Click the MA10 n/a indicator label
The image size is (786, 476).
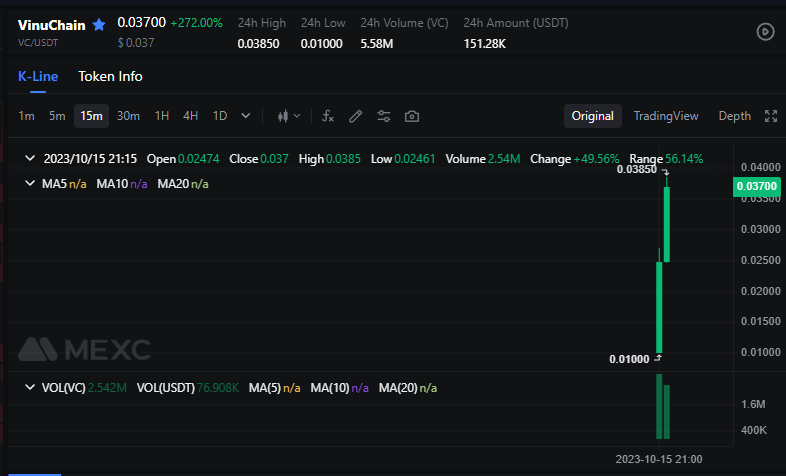point(122,184)
